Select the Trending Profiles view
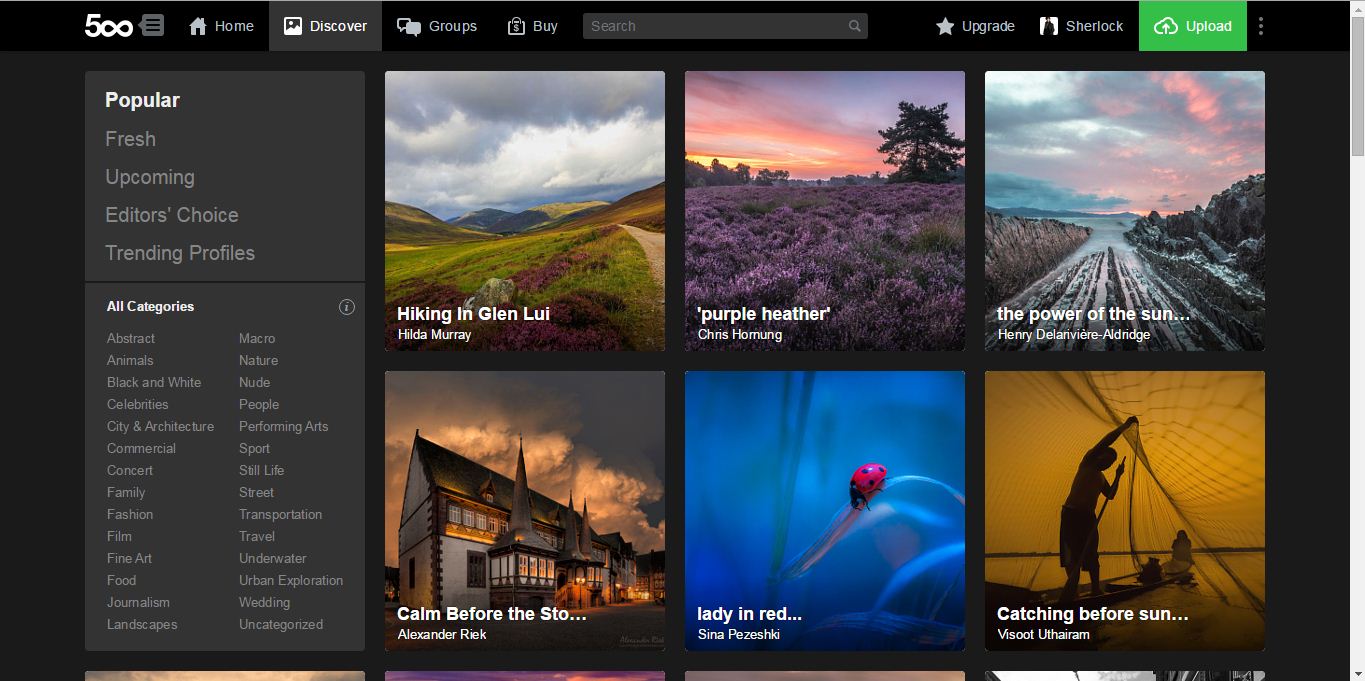 point(179,253)
